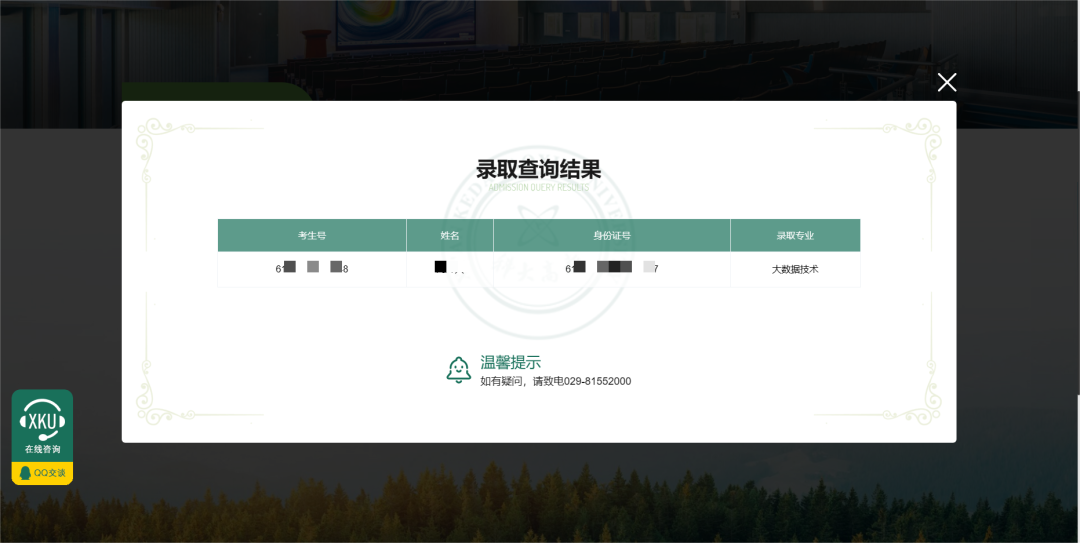The image size is (1080, 543).
Task: Click the masked ID card number cell
Action: point(612,269)
